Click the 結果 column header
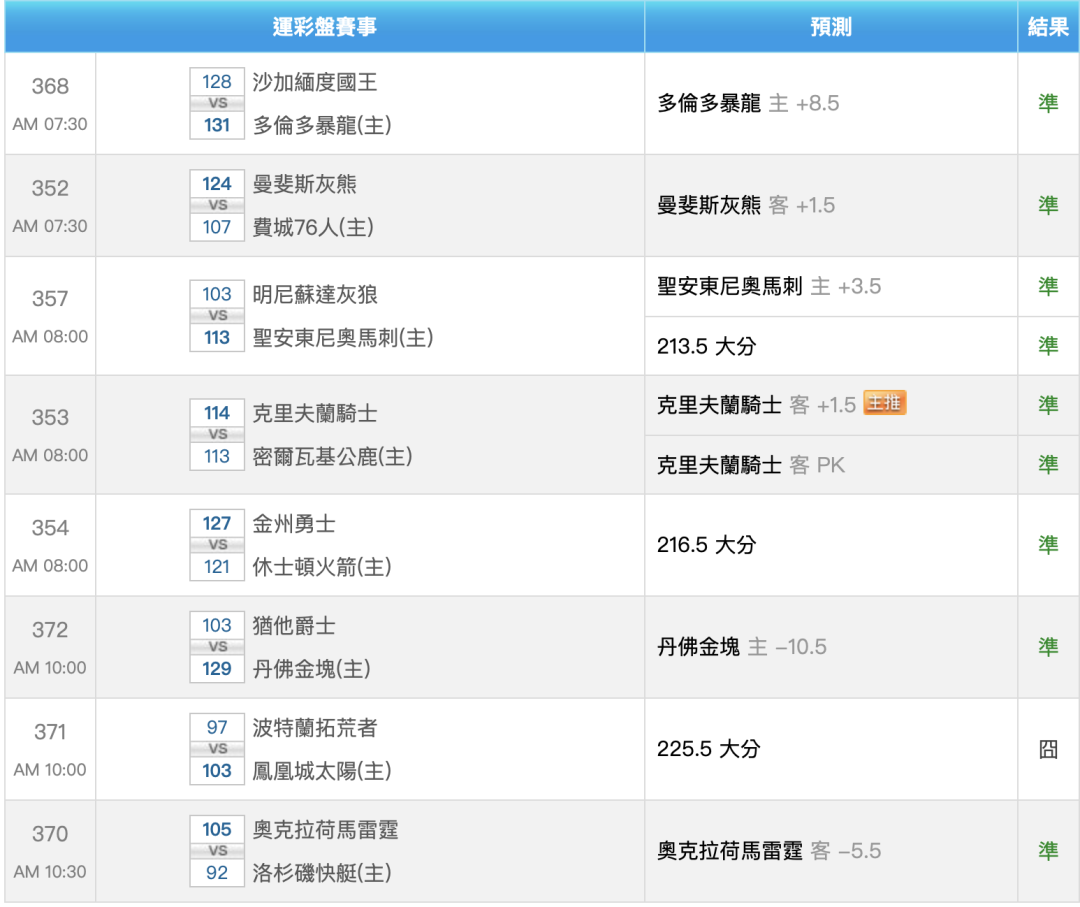This screenshot has width=1080, height=907. [x=1048, y=27]
